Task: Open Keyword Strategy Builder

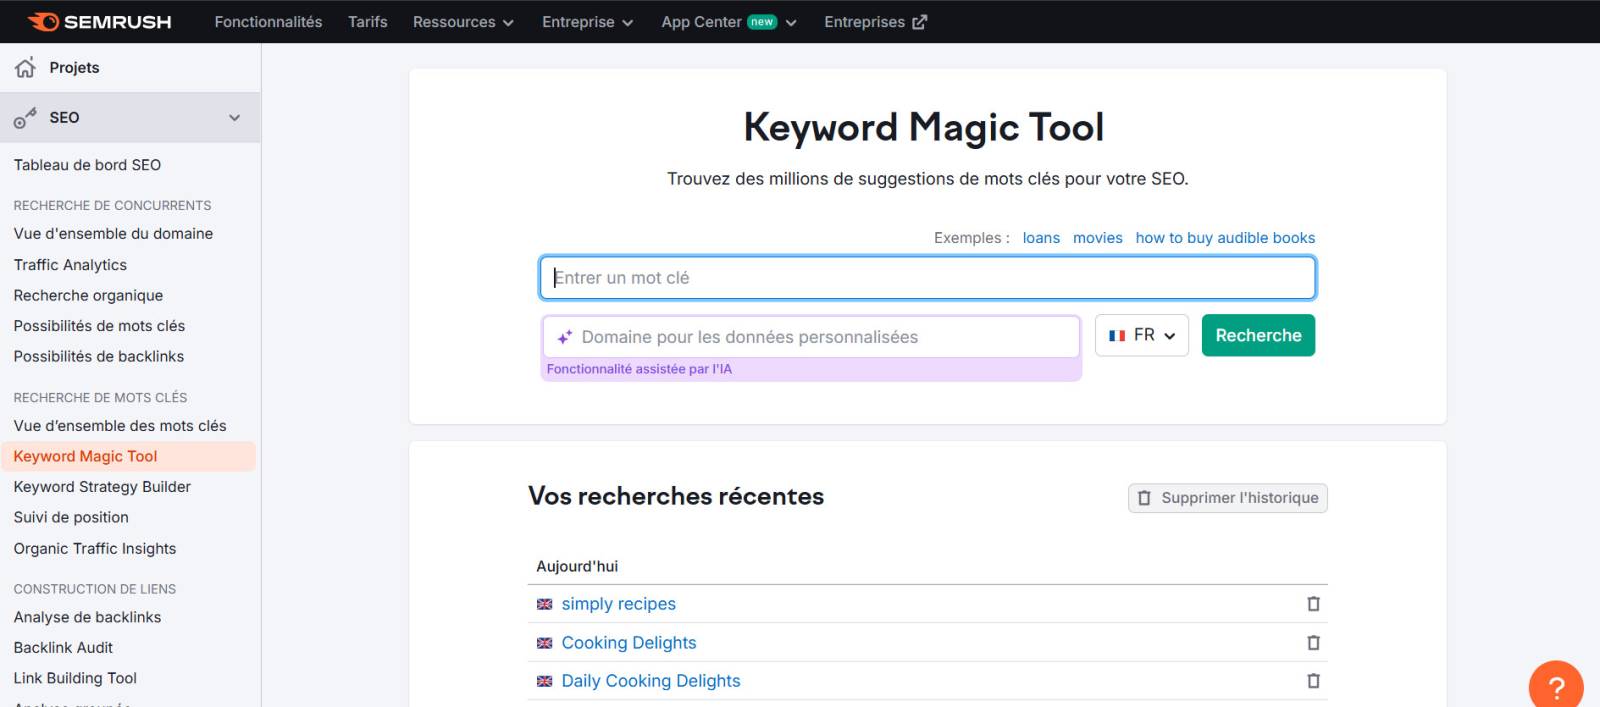Action: [x=102, y=487]
